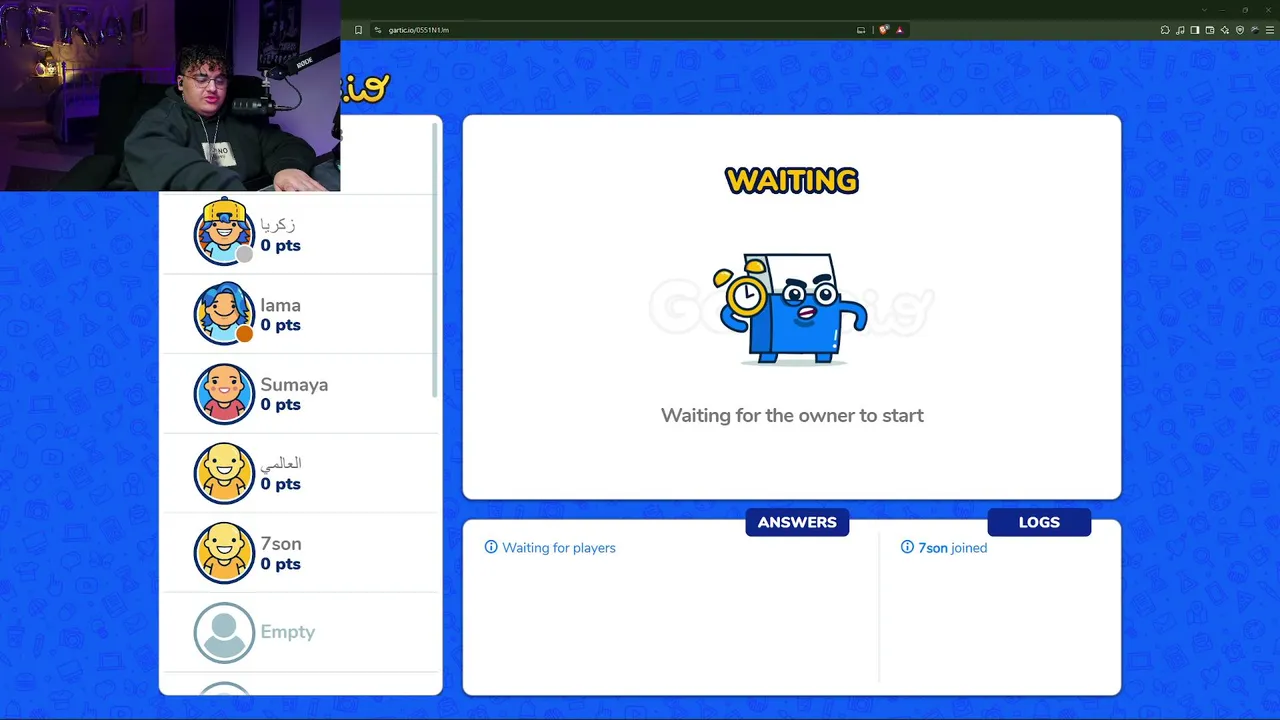This screenshot has height=720, width=1280.
Task: Click the Brave Shields lion icon
Action: pos(884,30)
